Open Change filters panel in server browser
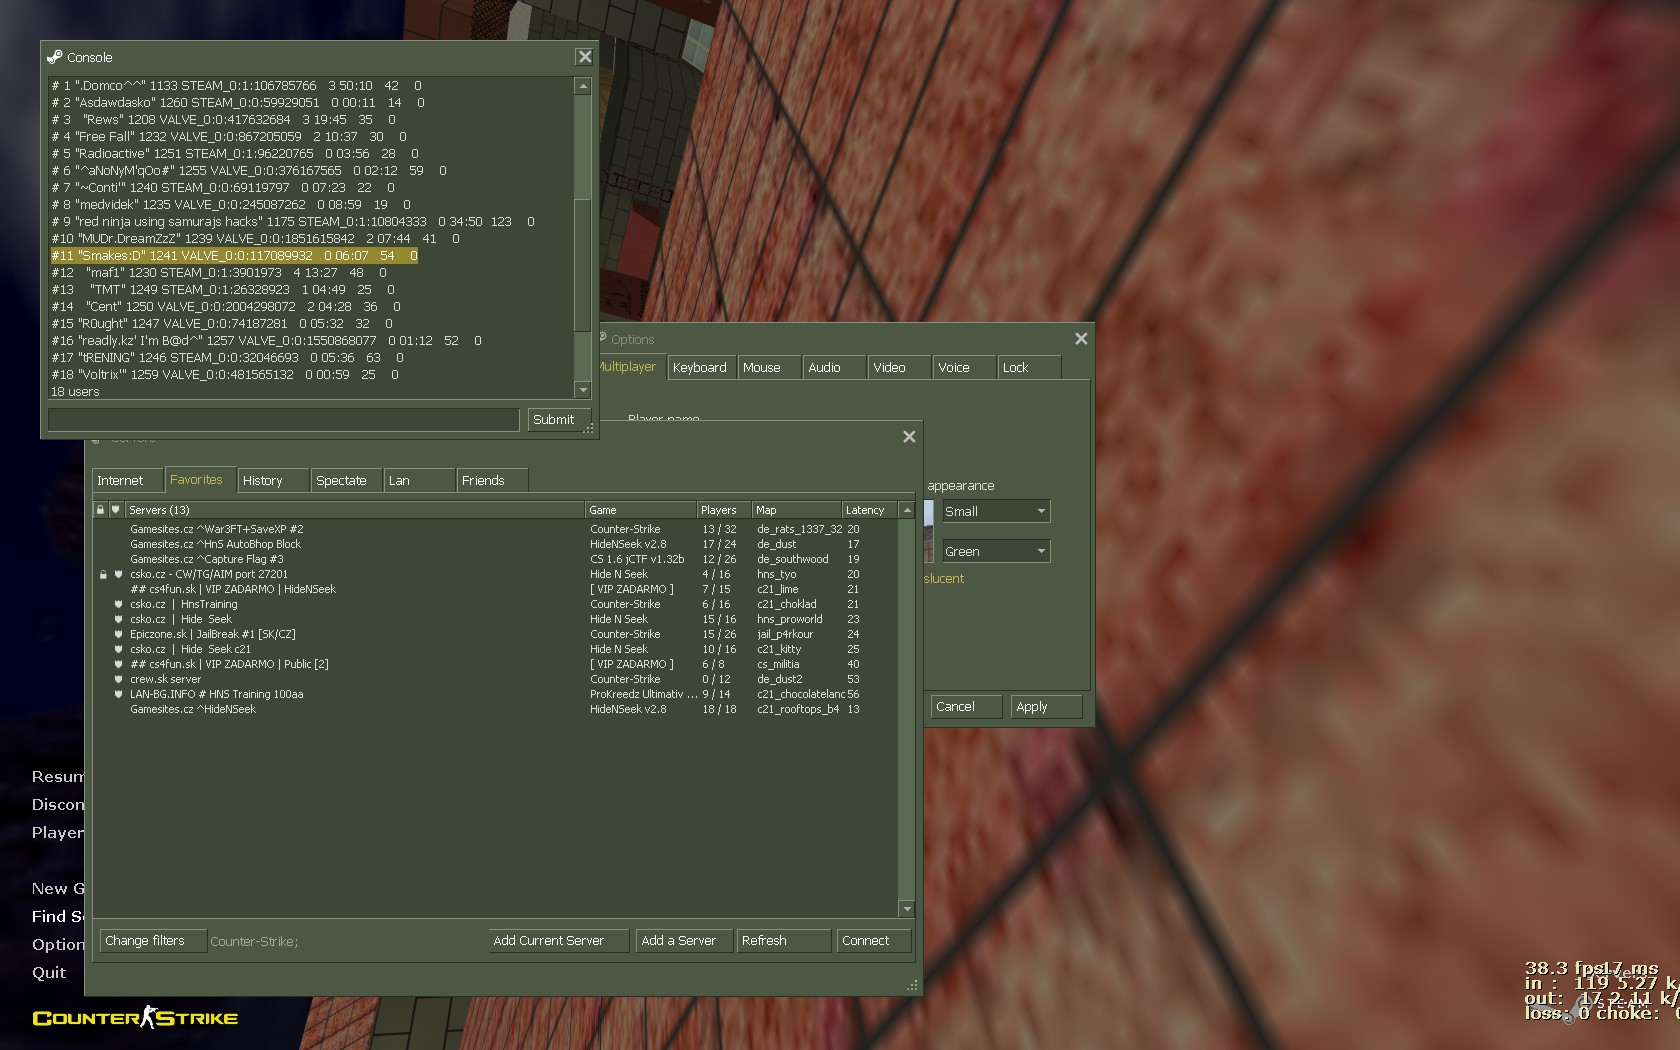This screenshot has height=1050, width=1680. tap(152, 941)
